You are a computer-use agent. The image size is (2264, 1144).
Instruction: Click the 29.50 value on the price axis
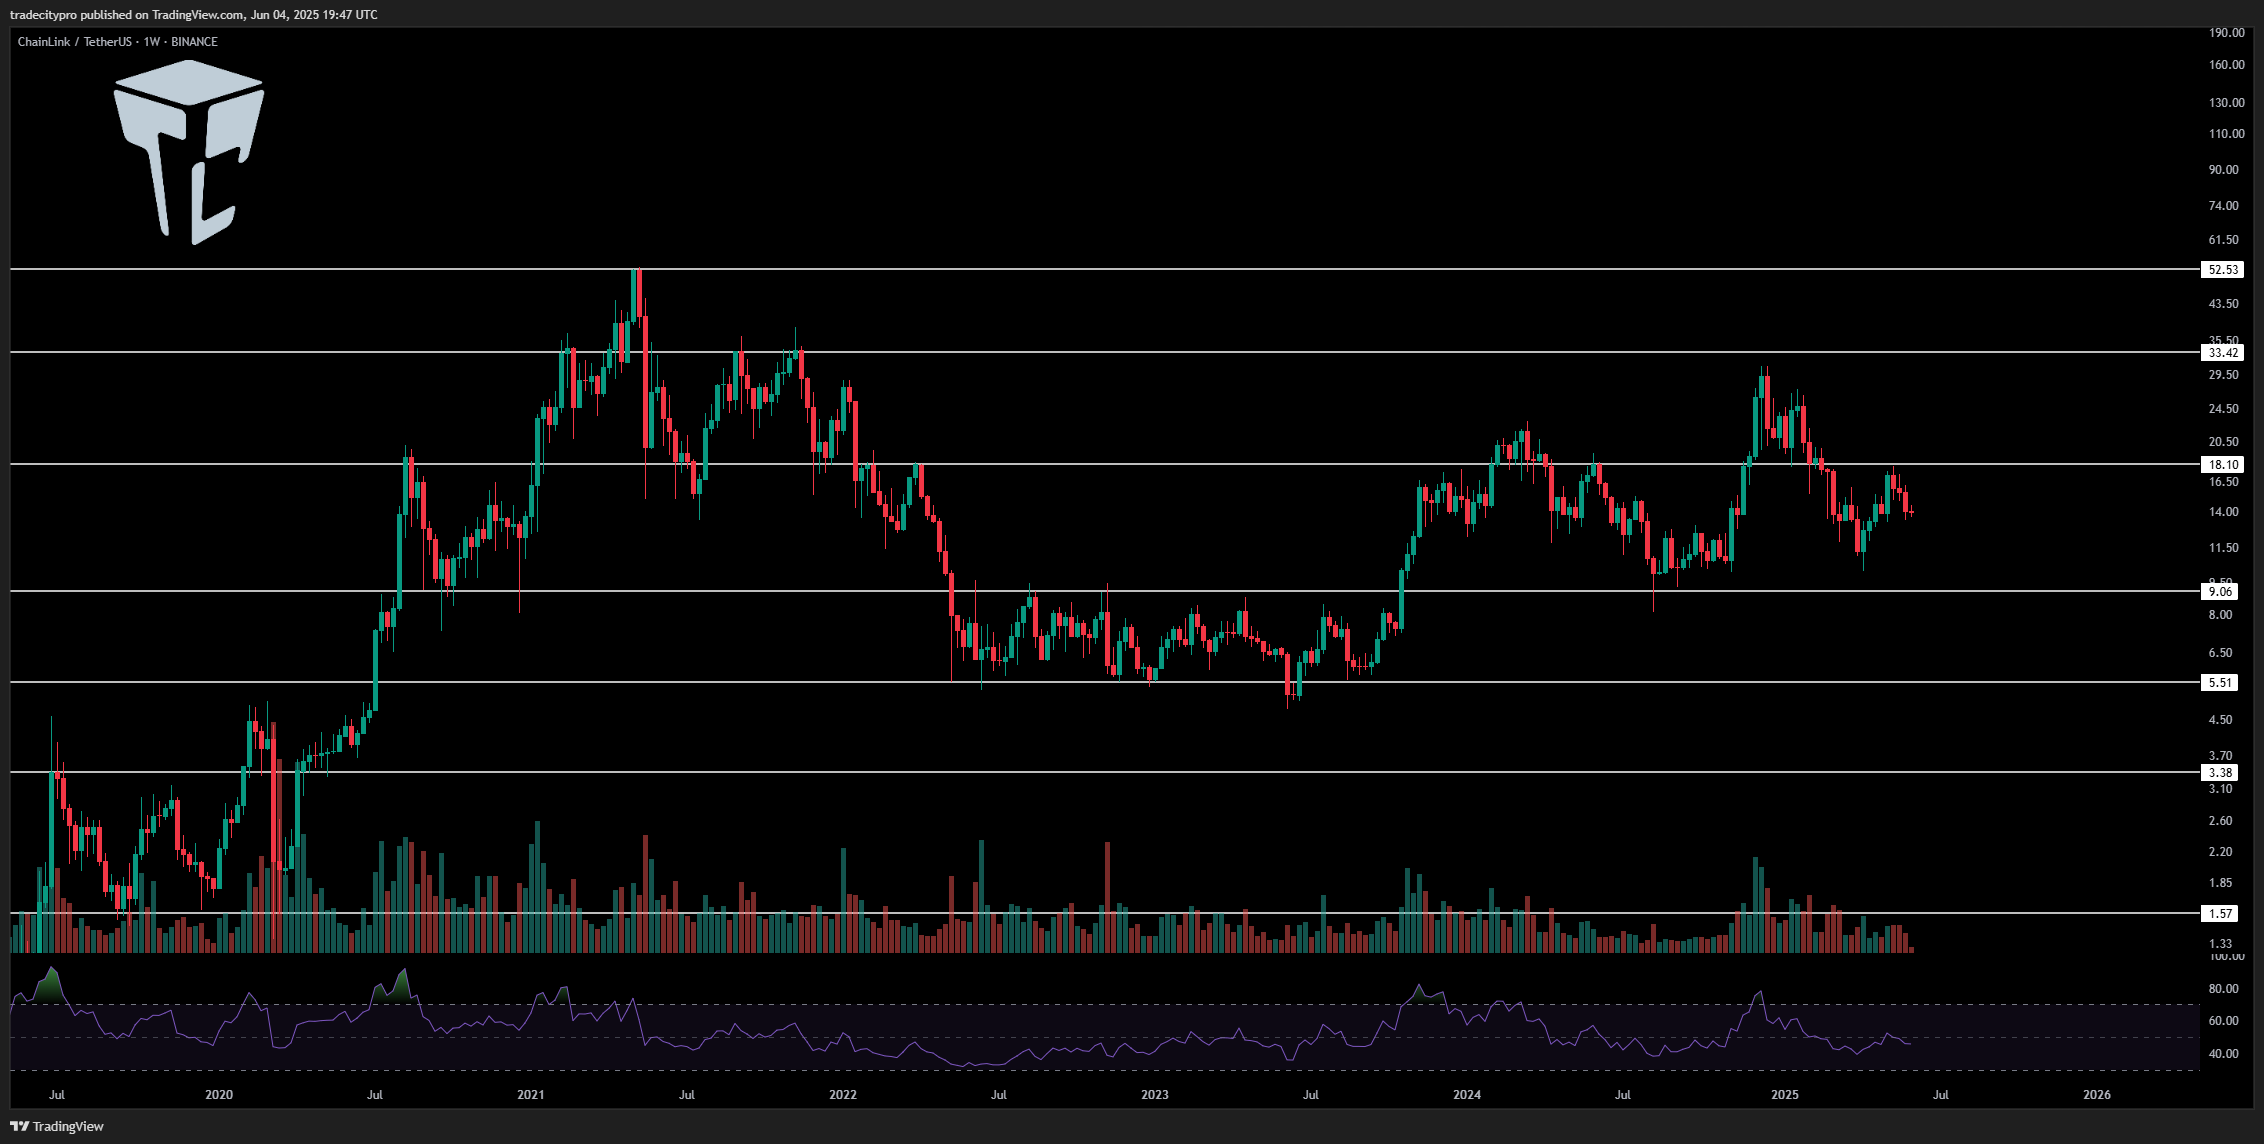tap(2224, 375)
